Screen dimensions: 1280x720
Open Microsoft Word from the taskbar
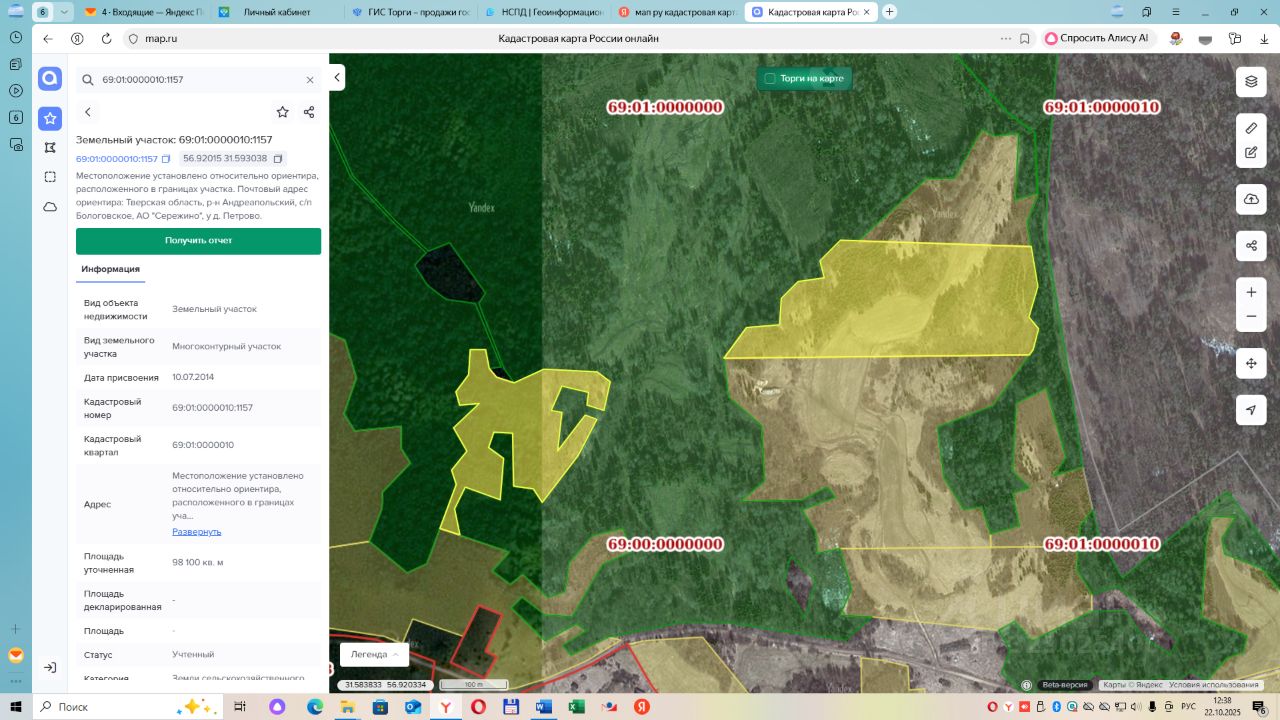point(544,707)
